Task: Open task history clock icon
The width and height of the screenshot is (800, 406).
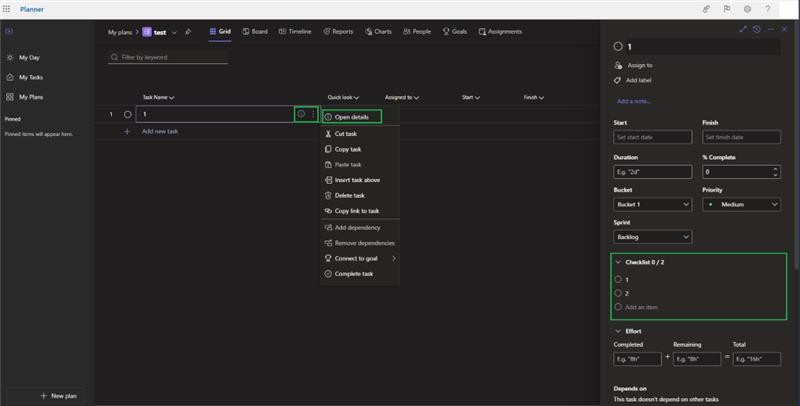Action: click(757, 29)
